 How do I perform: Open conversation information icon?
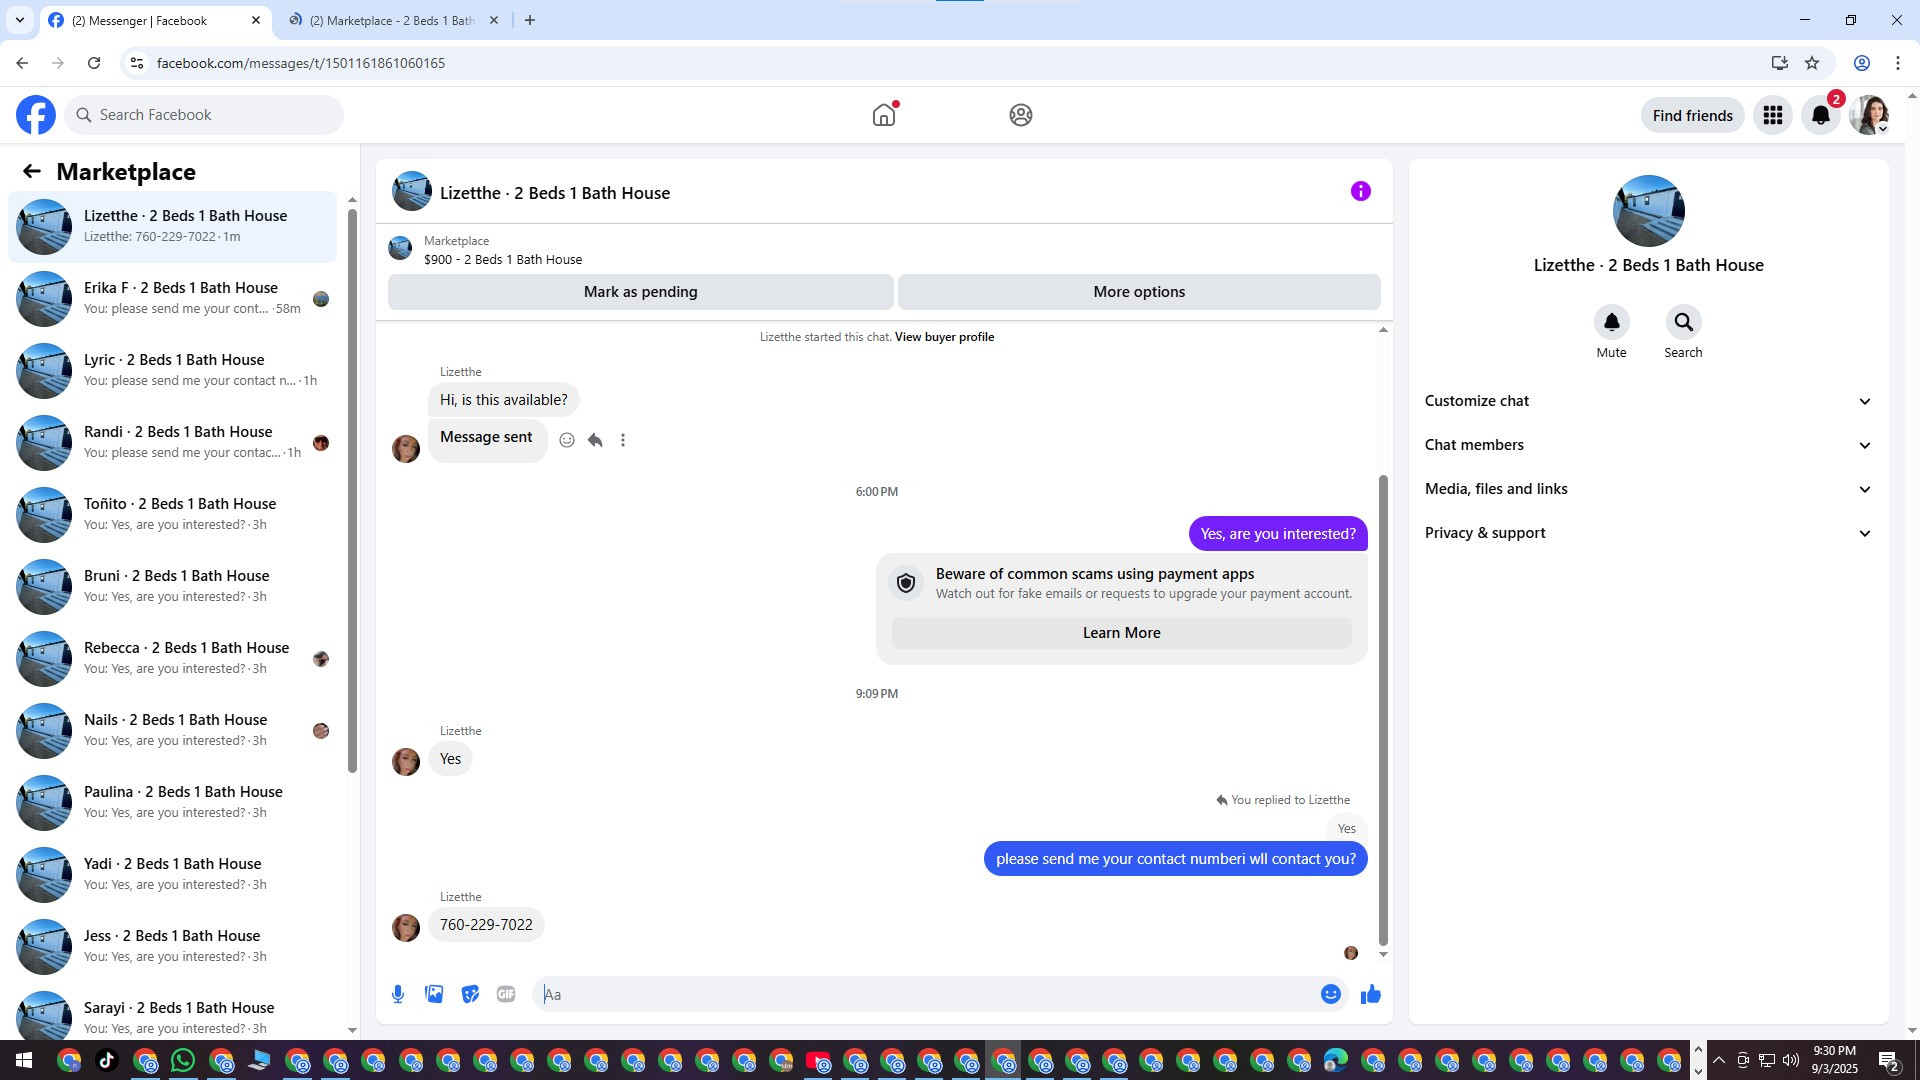click(1360, 192)
